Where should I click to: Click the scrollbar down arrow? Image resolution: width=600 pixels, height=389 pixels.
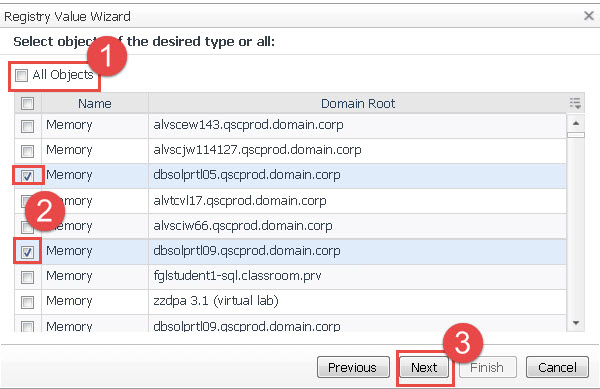pos(576,324)
